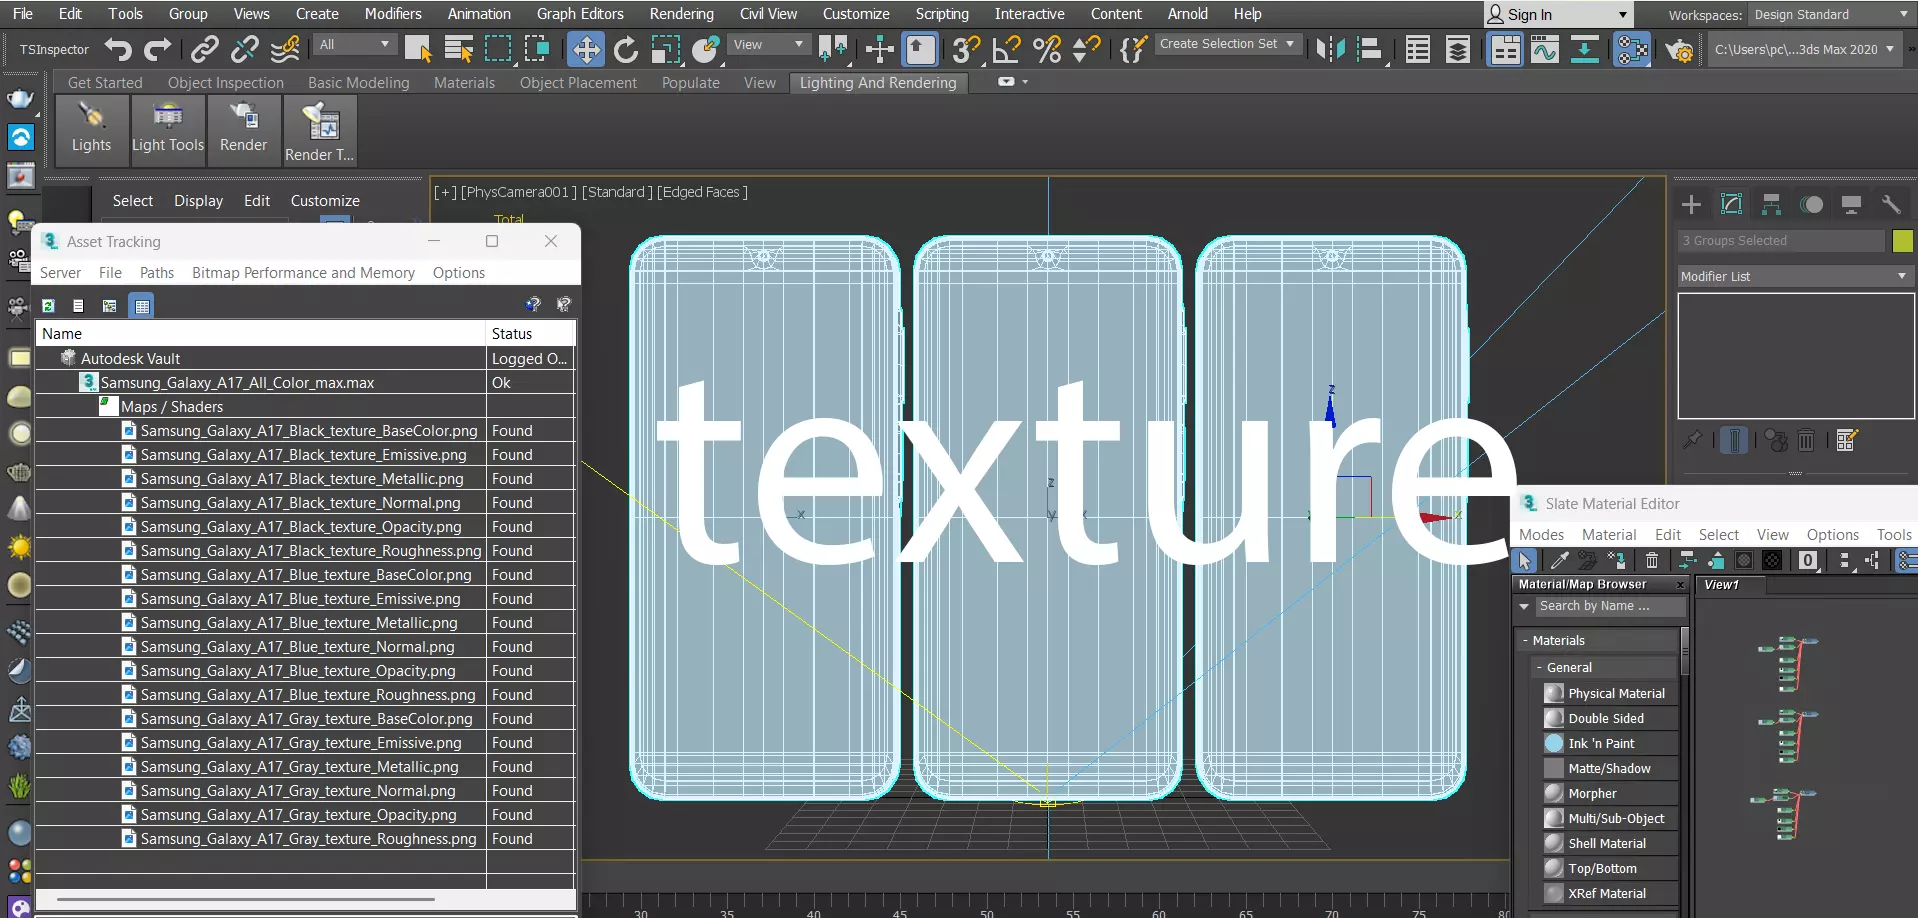Open the Graph Editors menu
The image size is (1918, 918).
[580, 14]
